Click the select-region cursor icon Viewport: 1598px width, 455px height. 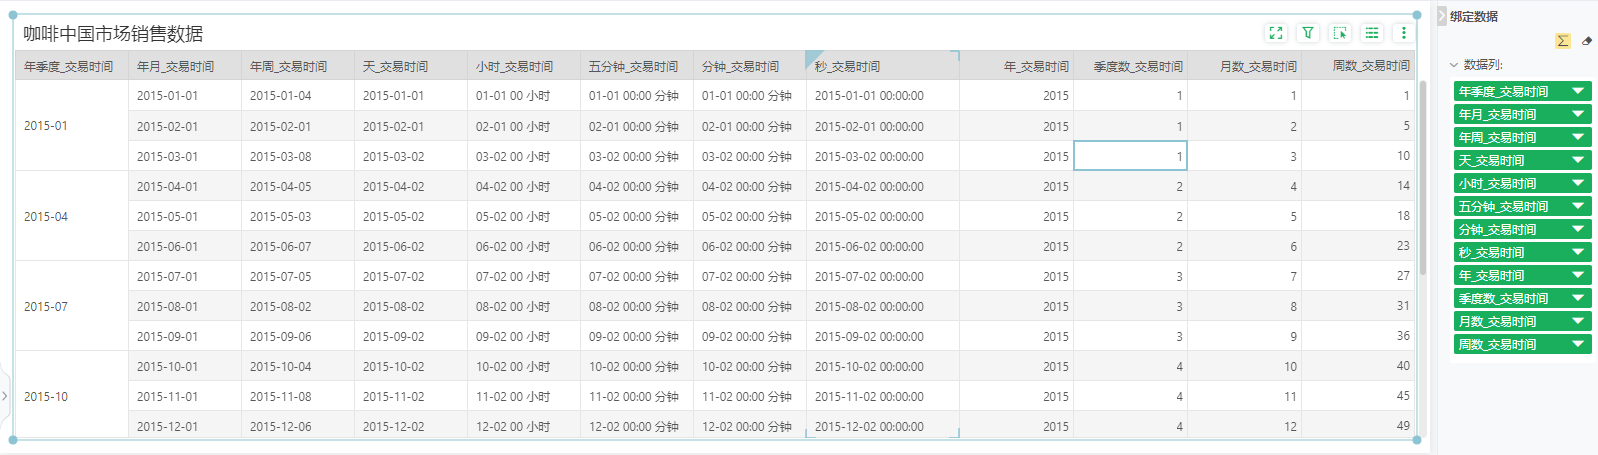[x=1340, y=33]
